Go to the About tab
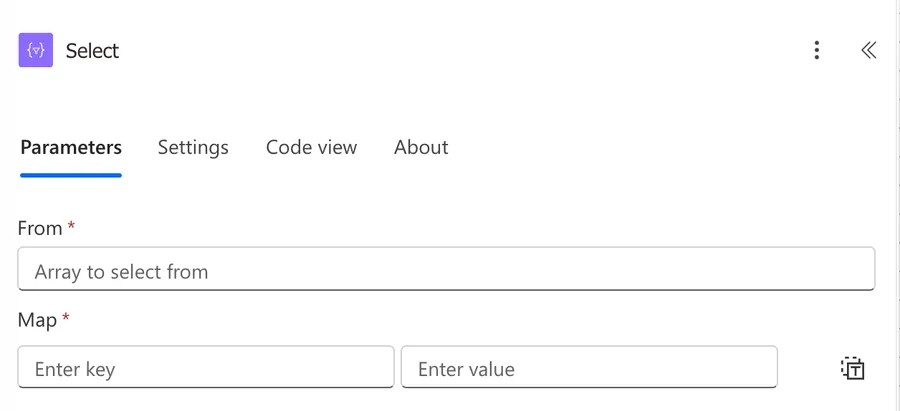 click(x=421, y=148)
